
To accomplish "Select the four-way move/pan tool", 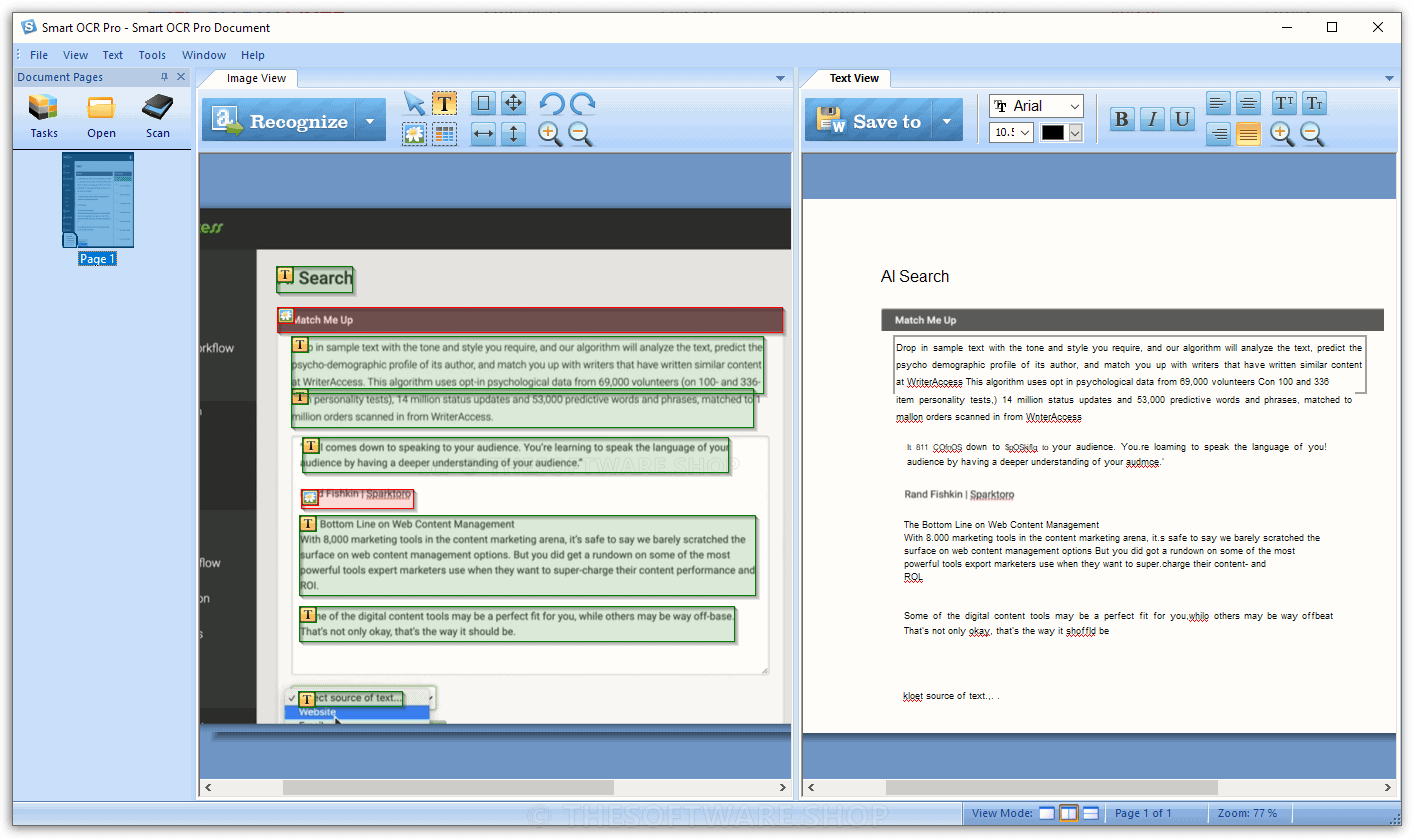I will click(513, 104).
